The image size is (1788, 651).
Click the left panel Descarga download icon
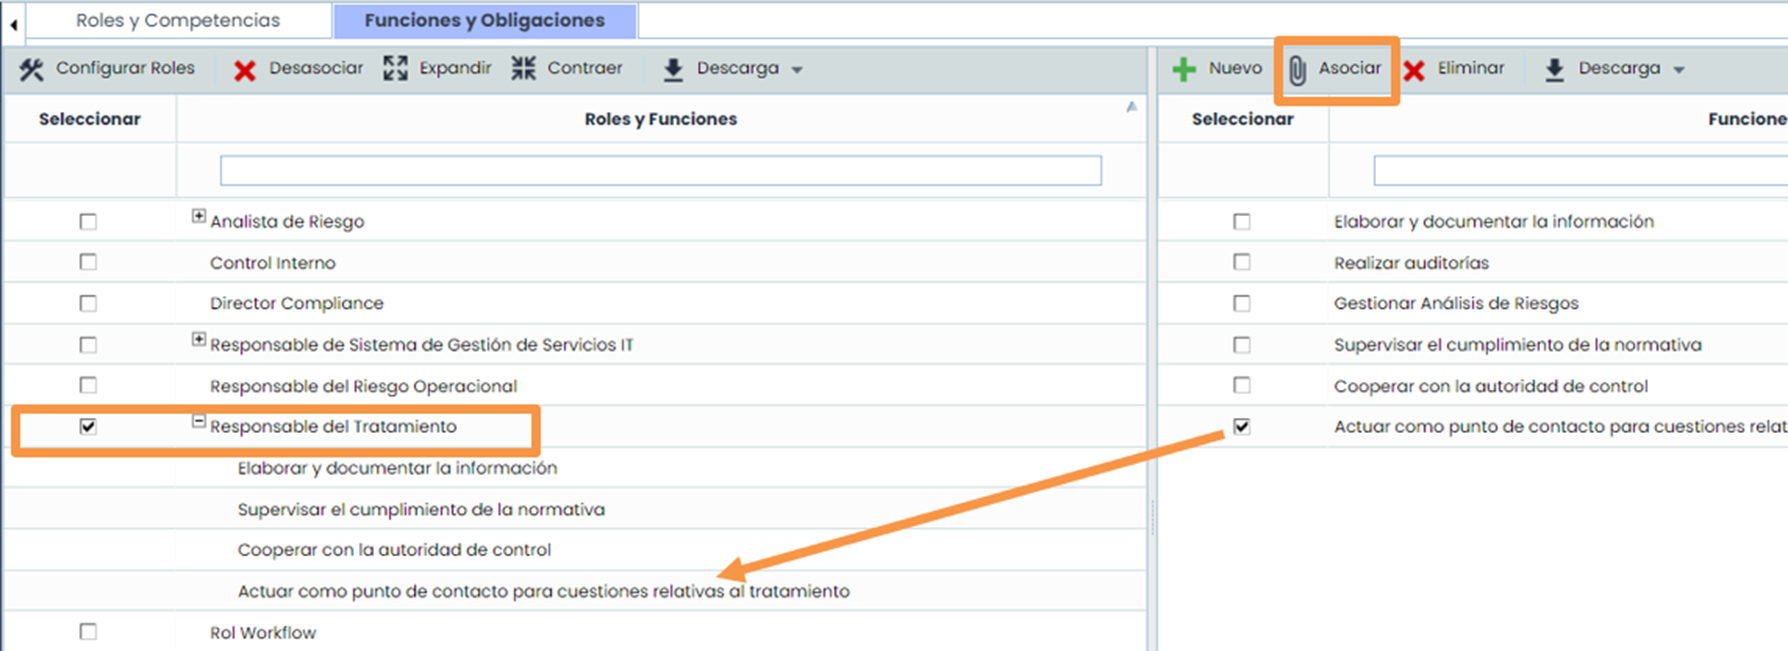tap(673, 69)
